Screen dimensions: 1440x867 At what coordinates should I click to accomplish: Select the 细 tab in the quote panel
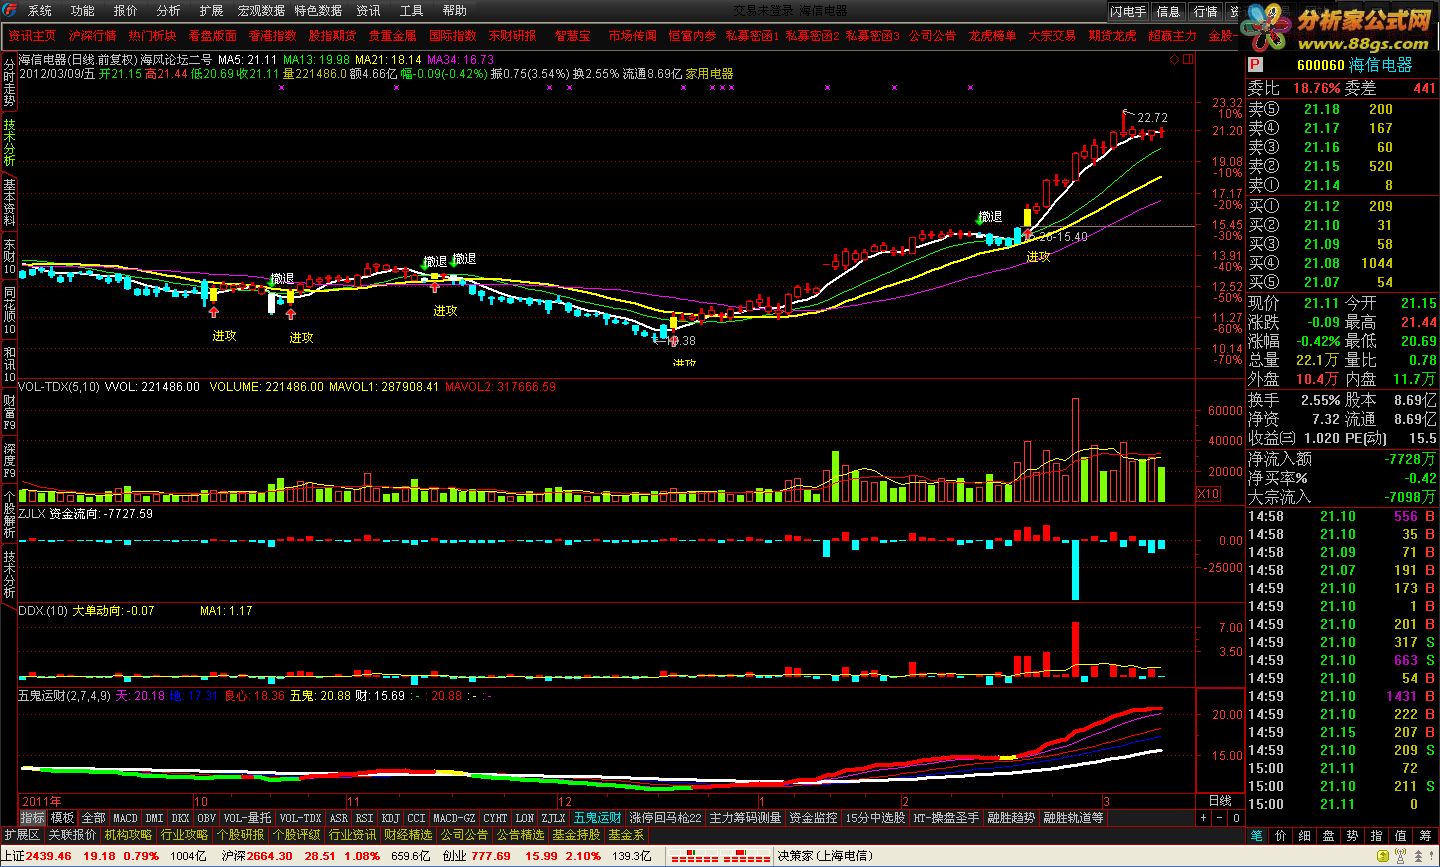(1305, 835)
